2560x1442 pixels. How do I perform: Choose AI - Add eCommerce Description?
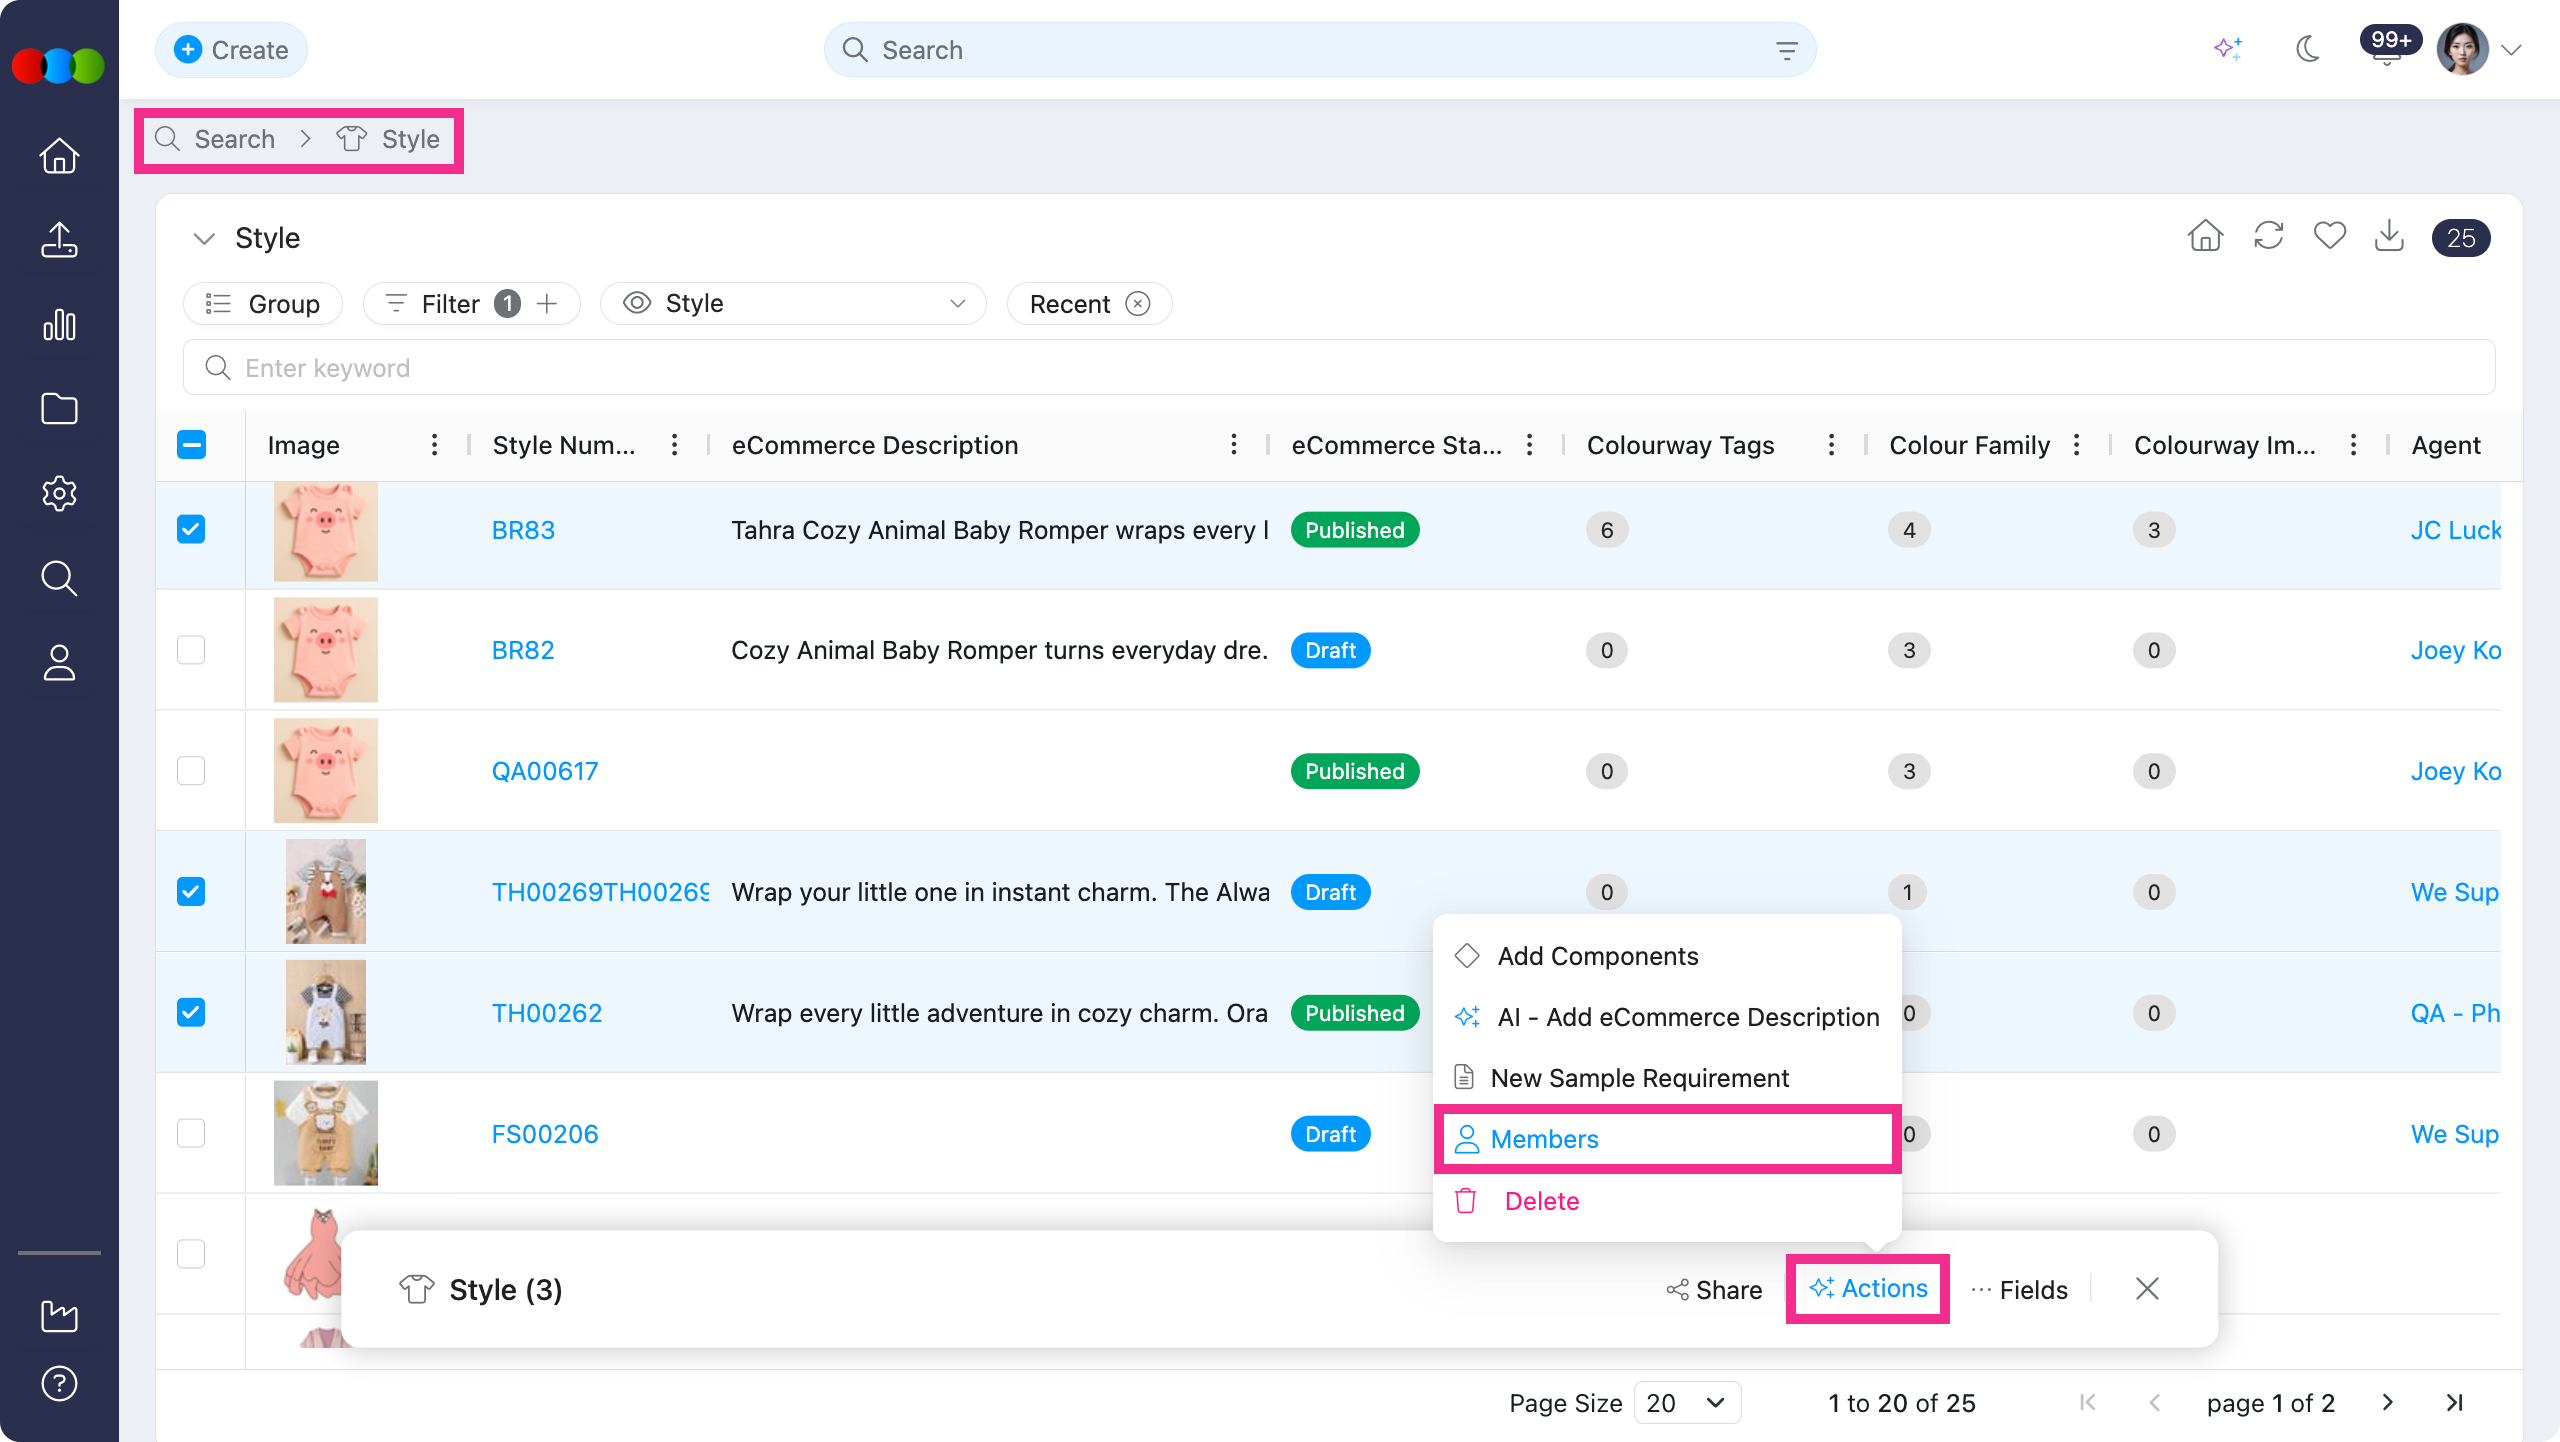(x=1667, y=1017)
